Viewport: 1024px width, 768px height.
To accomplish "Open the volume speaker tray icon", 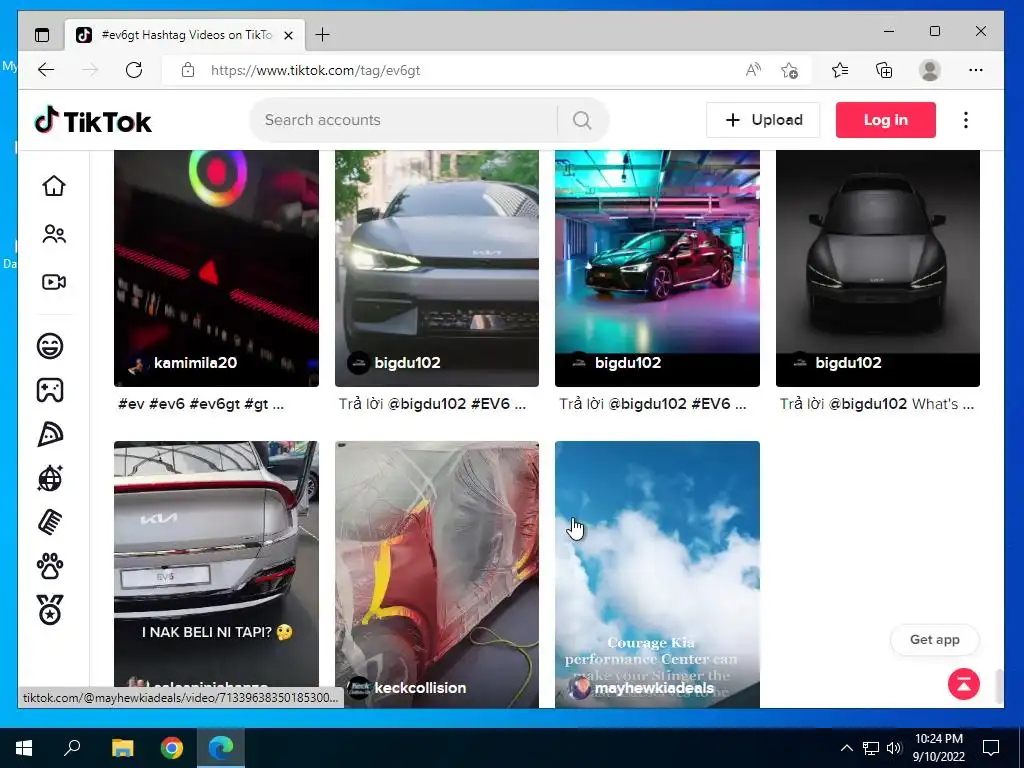I will [894, 748].
